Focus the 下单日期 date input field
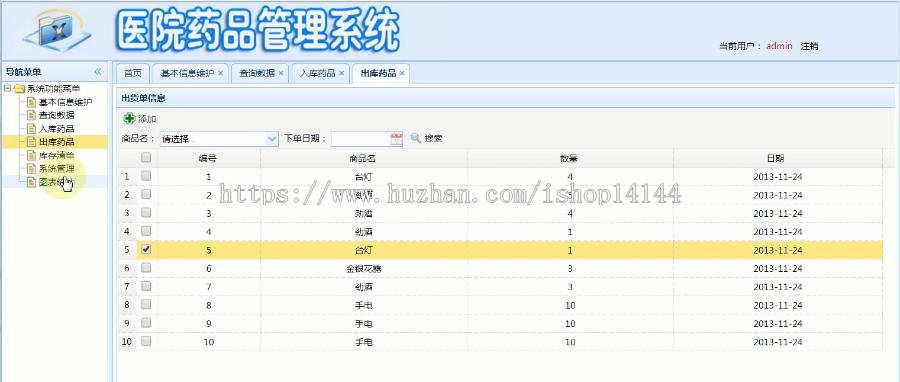The height and width of the screenshot is (382, 900). 360,138
